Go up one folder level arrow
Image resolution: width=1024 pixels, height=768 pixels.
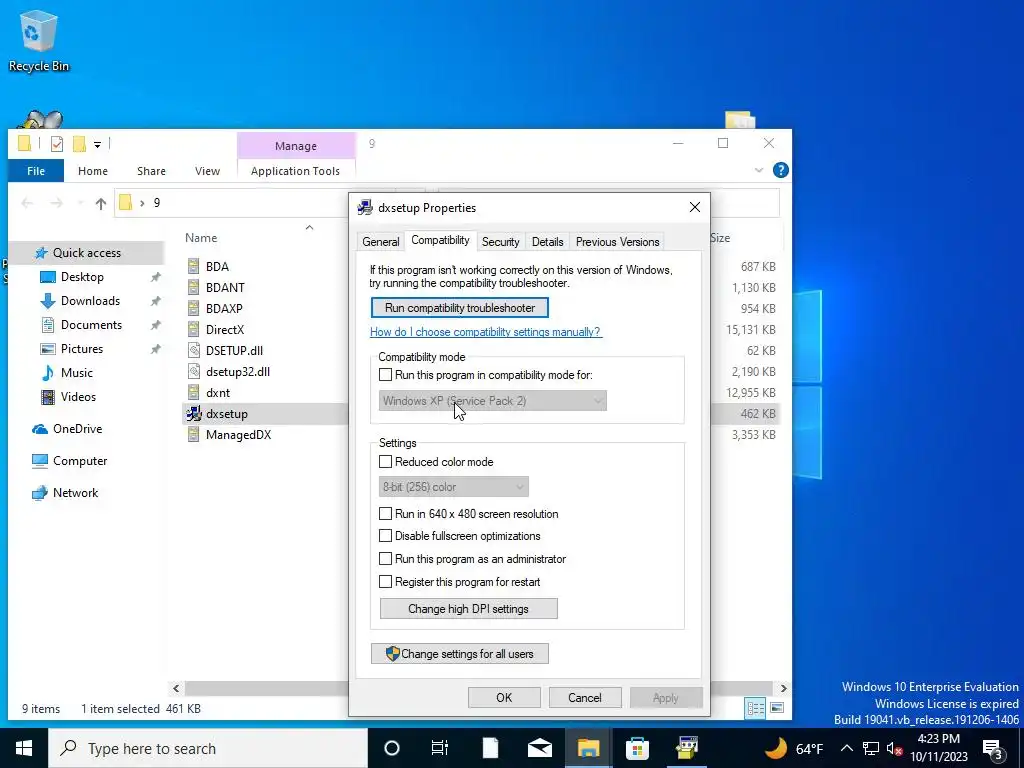pos(101,204)
